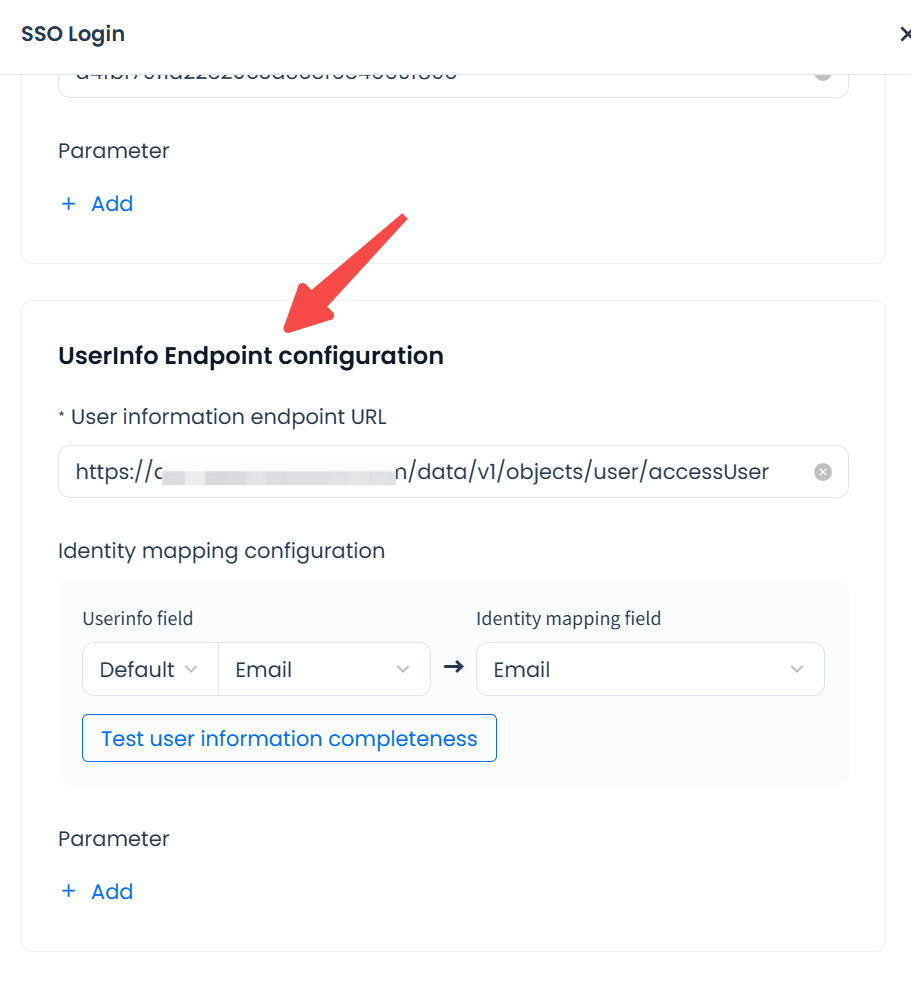Click the SSO Login dialog title

[x=73, y=34]
